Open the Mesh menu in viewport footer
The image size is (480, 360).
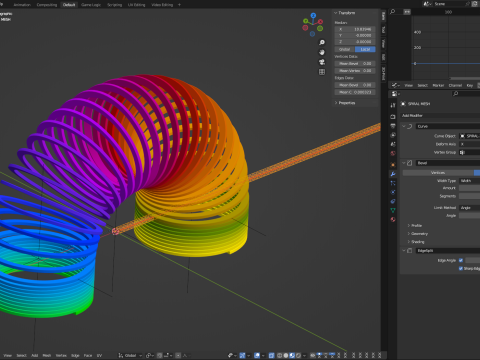(x=47, y=355)
